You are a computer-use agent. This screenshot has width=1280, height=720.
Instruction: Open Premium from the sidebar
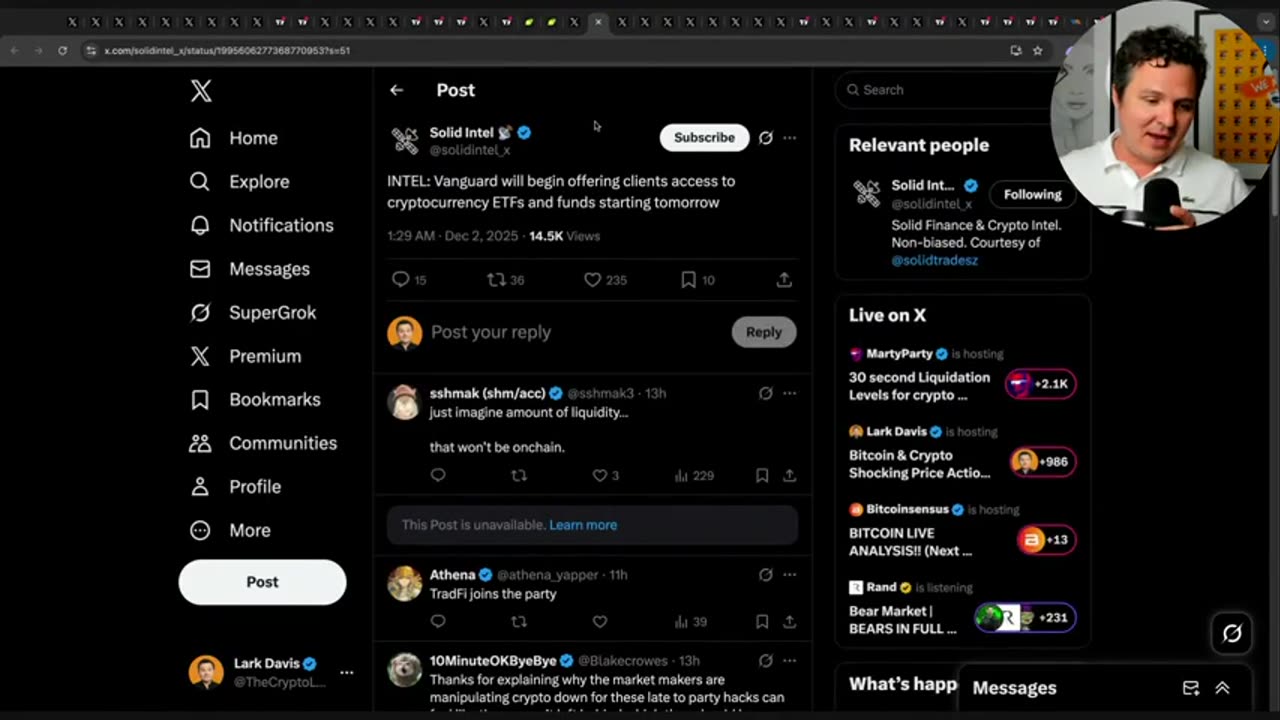coord(246,356)
